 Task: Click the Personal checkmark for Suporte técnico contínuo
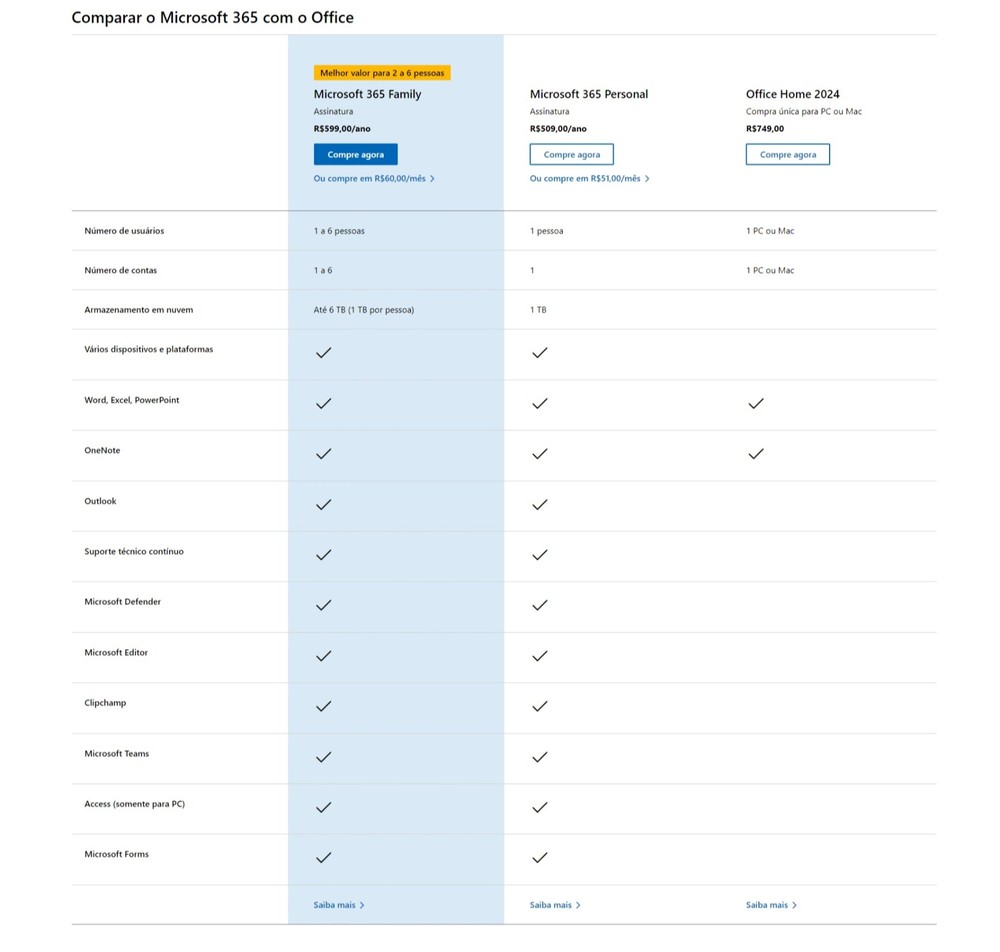tap(540, 555)
